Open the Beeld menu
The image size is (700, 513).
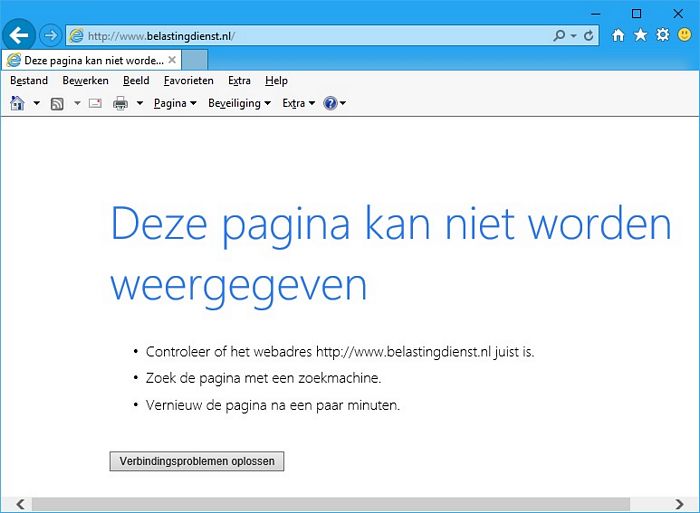[x=136, y=81]
